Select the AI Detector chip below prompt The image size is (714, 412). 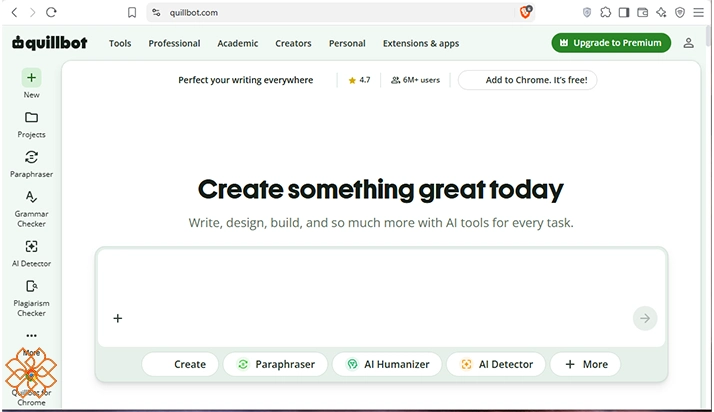pyautogui.click(x=496, y=364)
